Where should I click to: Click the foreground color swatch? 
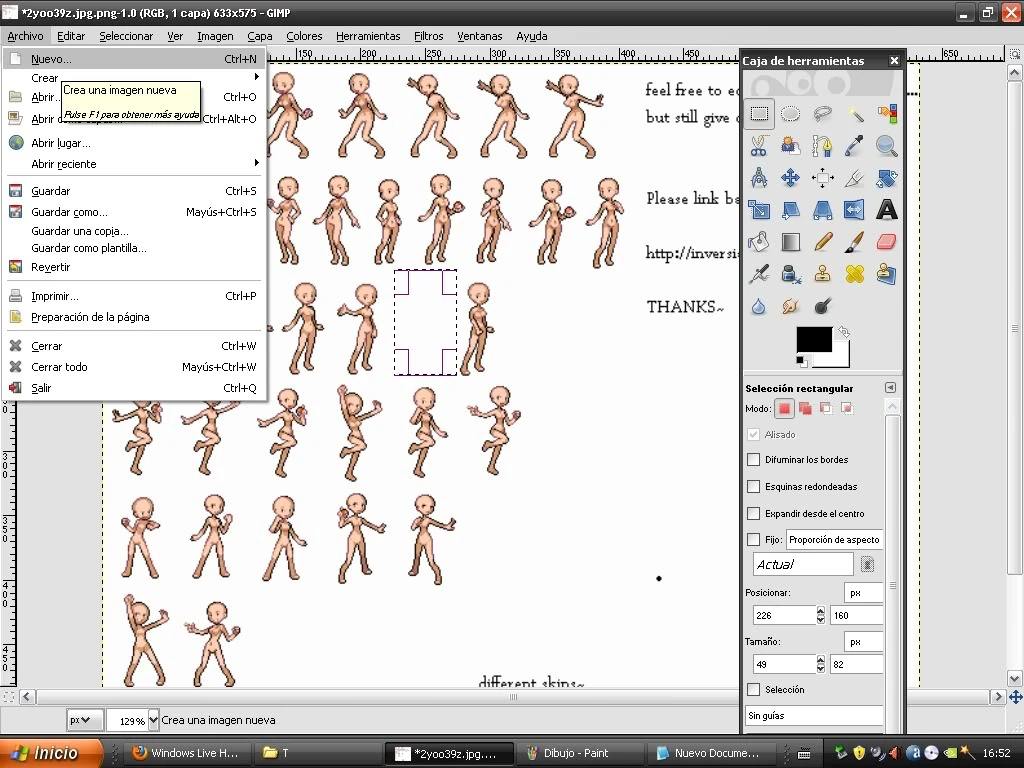pos(813,339)
